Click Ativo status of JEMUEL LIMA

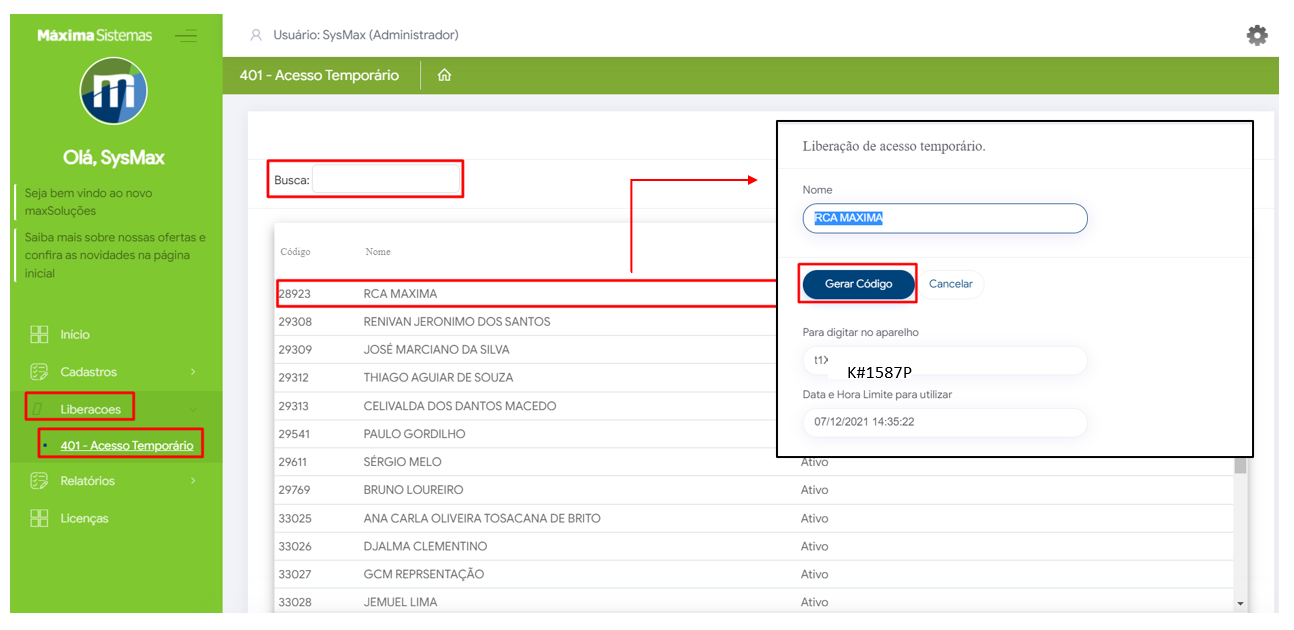[815, 602]
